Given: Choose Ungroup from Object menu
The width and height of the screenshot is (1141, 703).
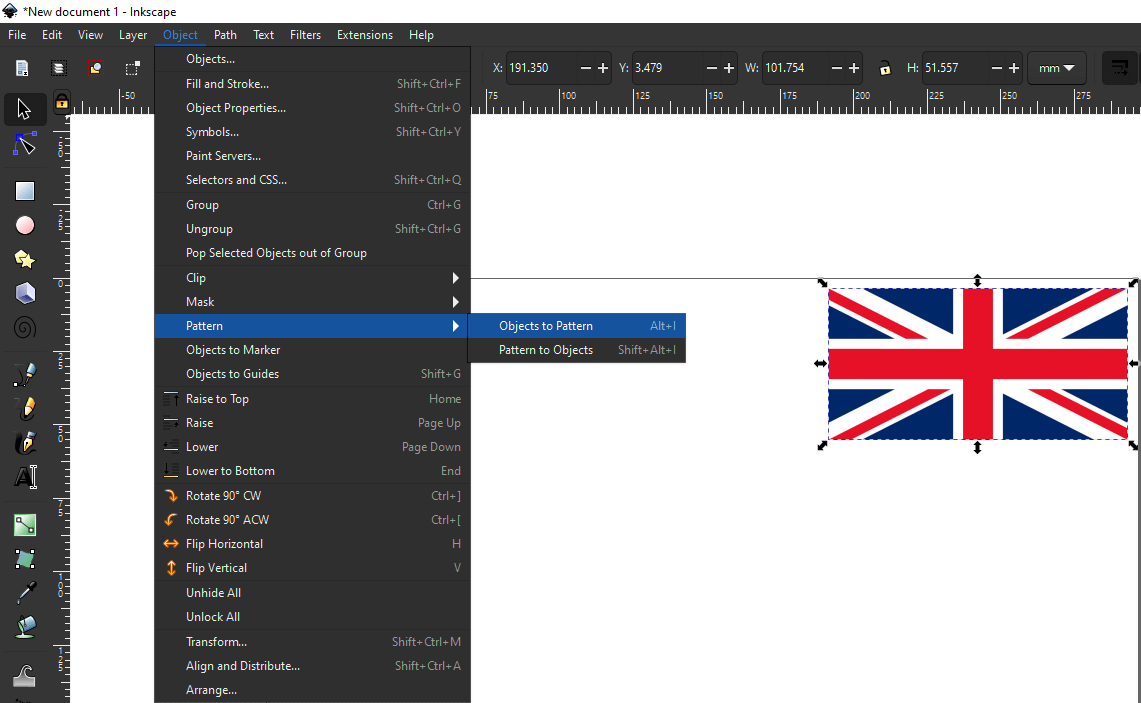Looking at the screenshot, I should click(x=313, y=229).
